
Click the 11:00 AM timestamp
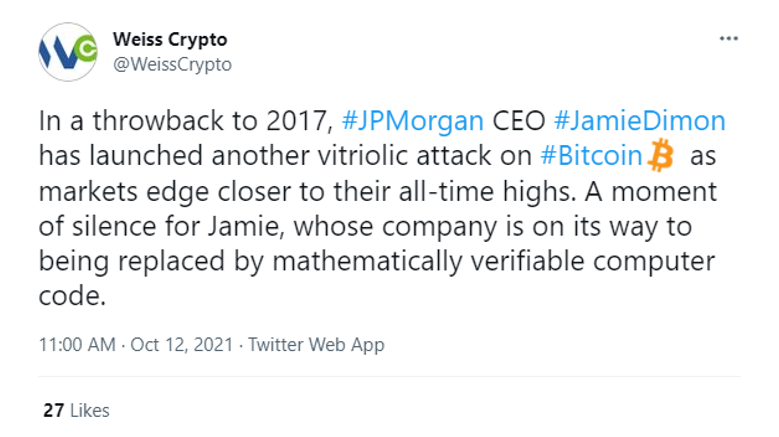(77, 344)
